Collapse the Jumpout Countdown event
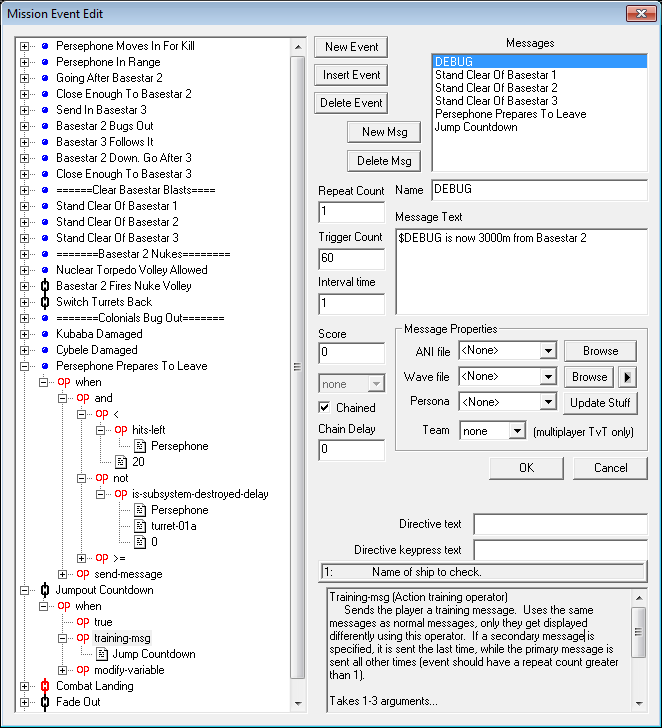Screen dimensions: 662x728 24,590
